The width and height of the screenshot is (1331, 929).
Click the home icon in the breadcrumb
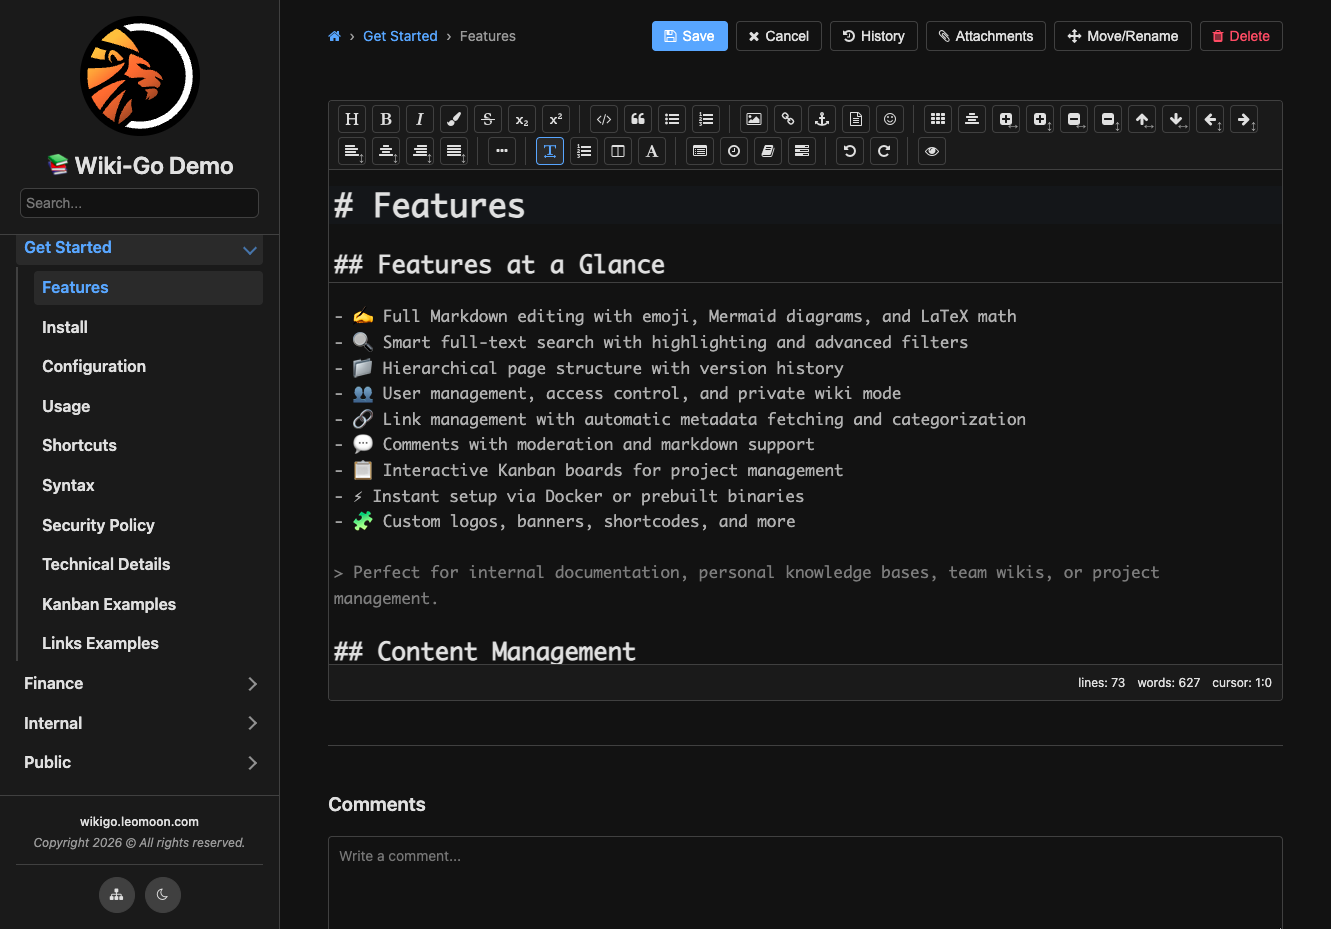334,36
